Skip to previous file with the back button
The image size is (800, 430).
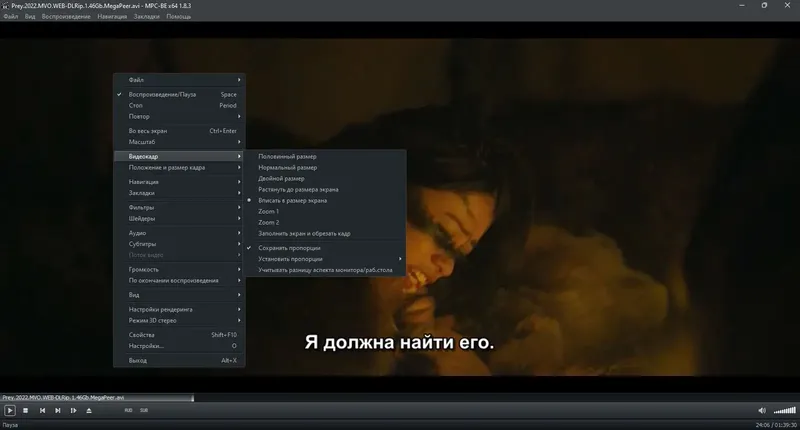point(42,410)
